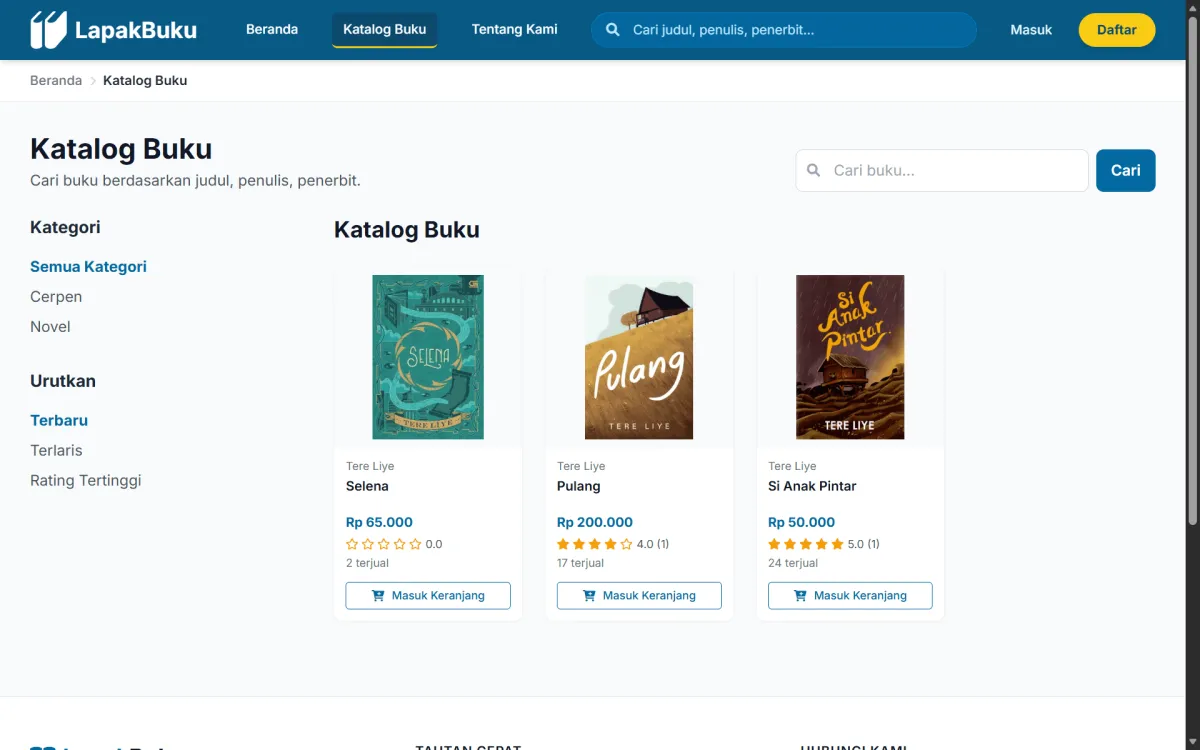Click the Selena book title
The width and height of the screenshot is (1200, 750).
367,486
